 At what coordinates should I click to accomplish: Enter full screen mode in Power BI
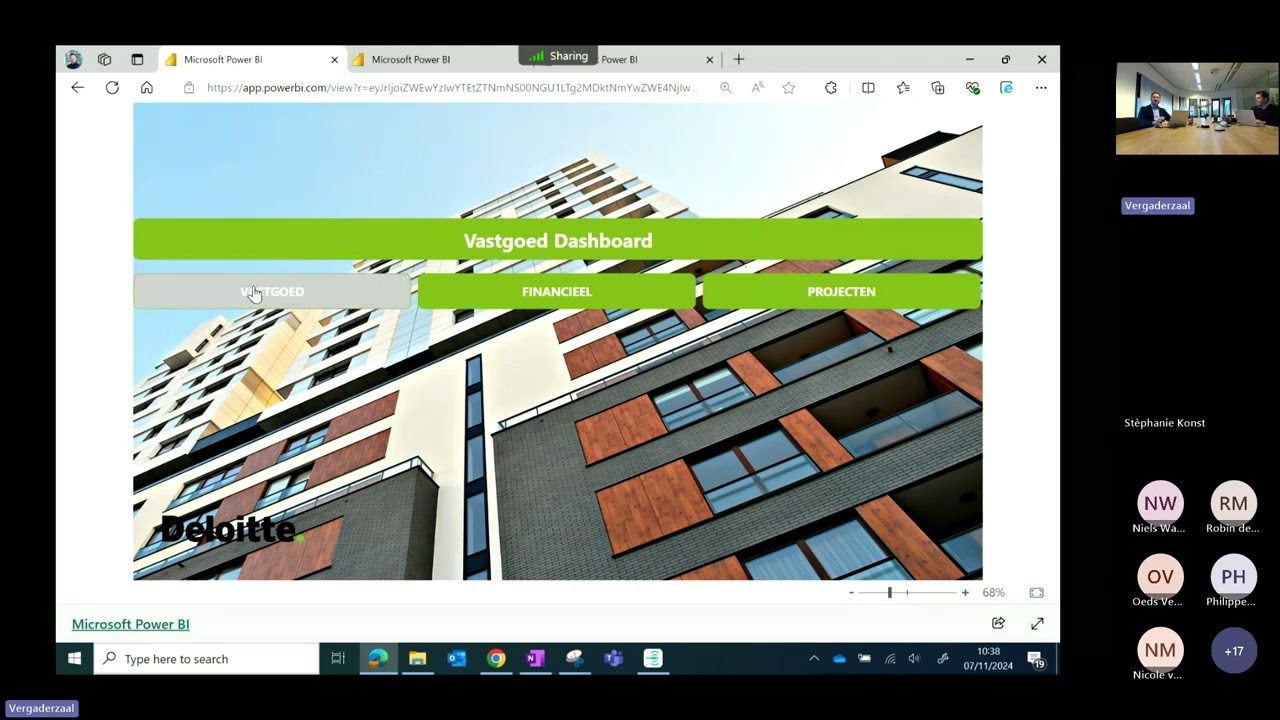[x=1037, y=623]
